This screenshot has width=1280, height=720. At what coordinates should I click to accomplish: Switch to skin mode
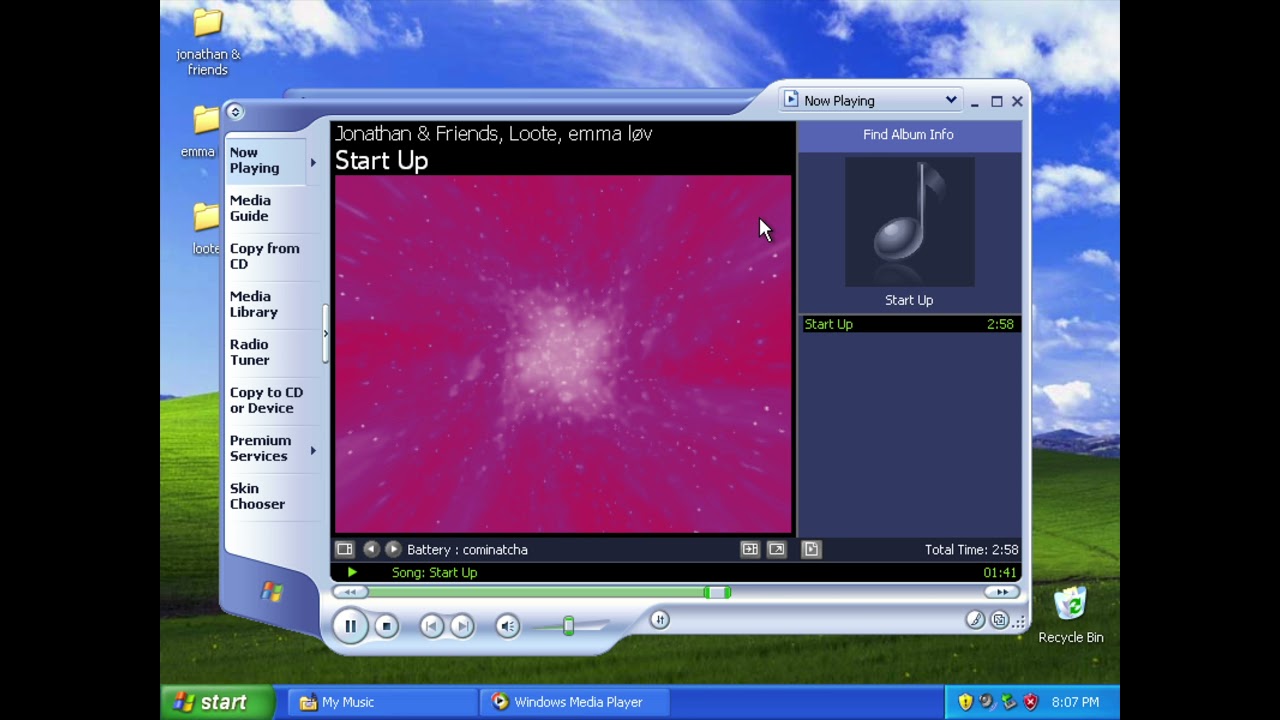point(999,620)
